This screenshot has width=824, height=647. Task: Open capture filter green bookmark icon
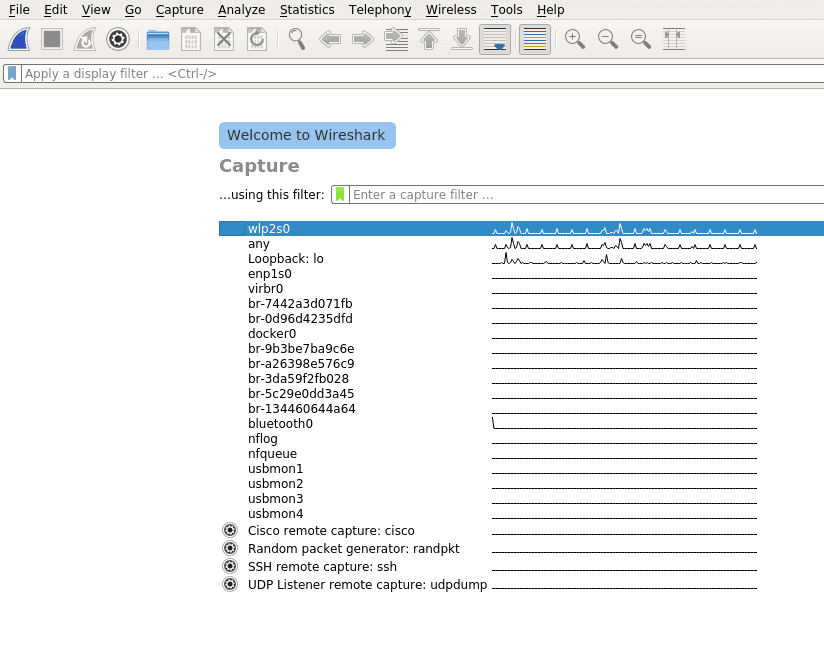340,194
